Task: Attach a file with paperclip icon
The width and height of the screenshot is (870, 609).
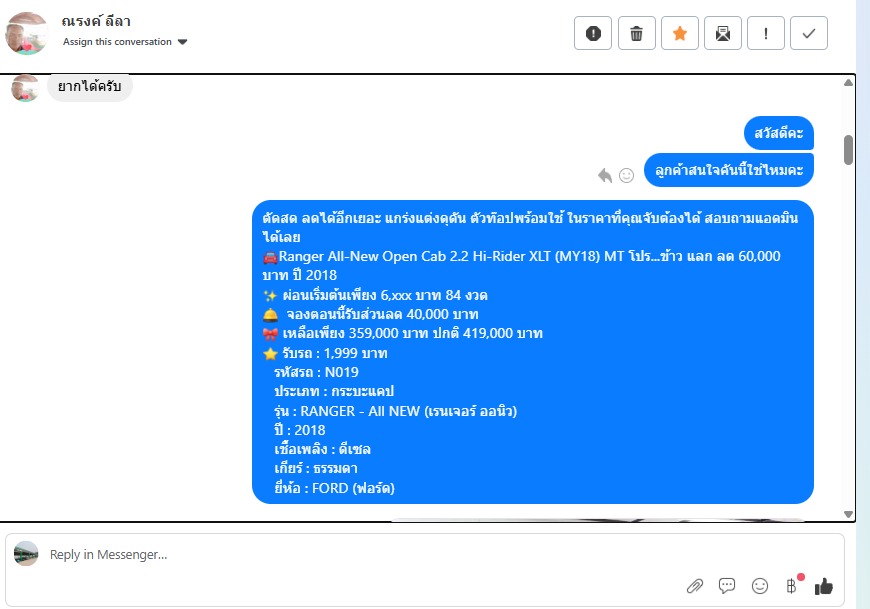Action: (x=695, y=586)
